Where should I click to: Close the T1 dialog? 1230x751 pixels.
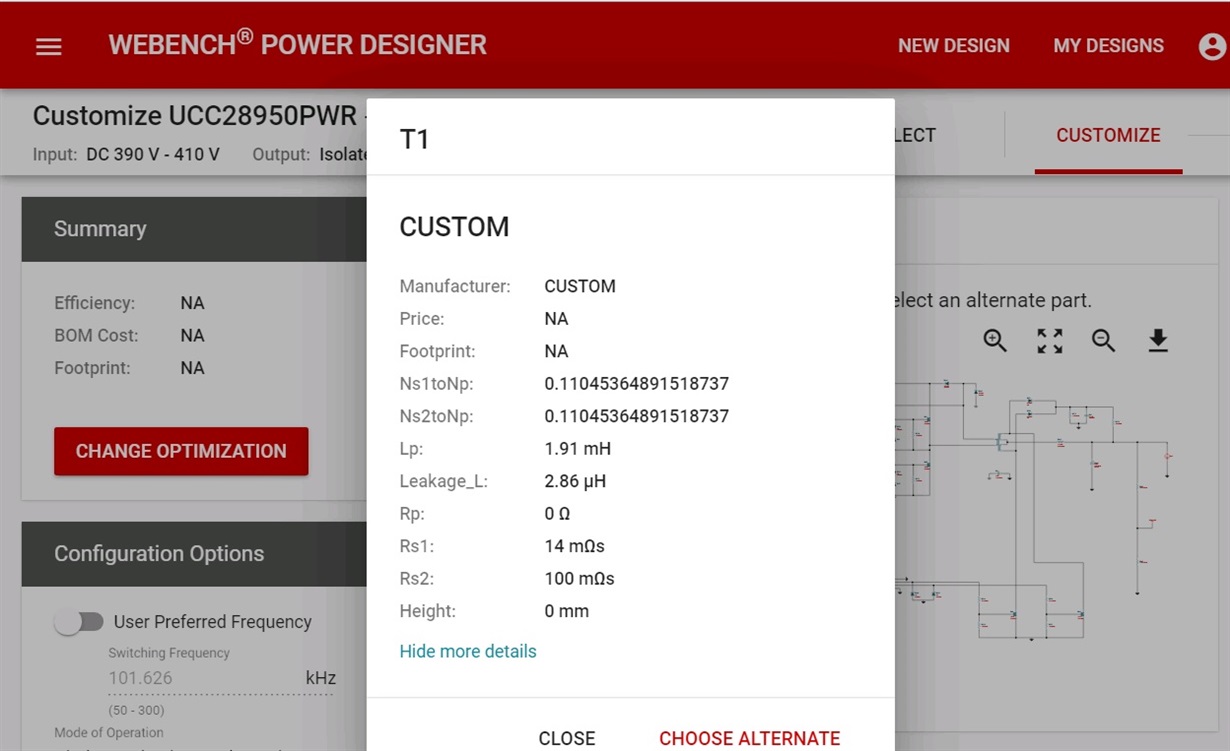click(567, 738)
